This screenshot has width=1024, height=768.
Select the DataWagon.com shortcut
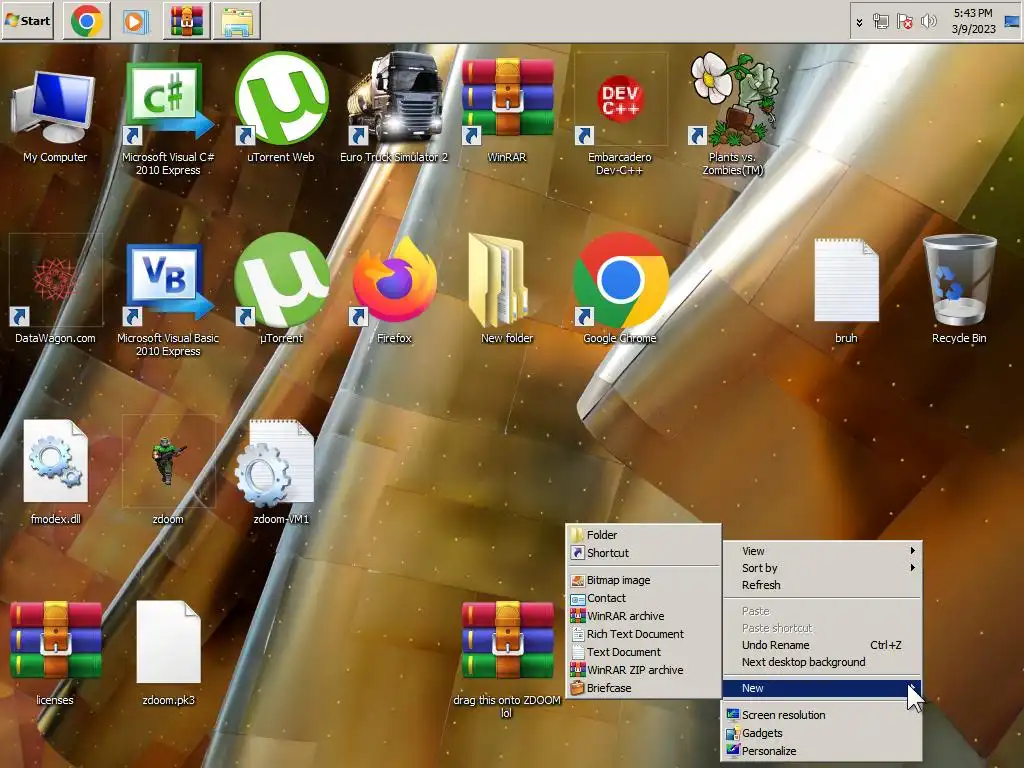(55, 291)
